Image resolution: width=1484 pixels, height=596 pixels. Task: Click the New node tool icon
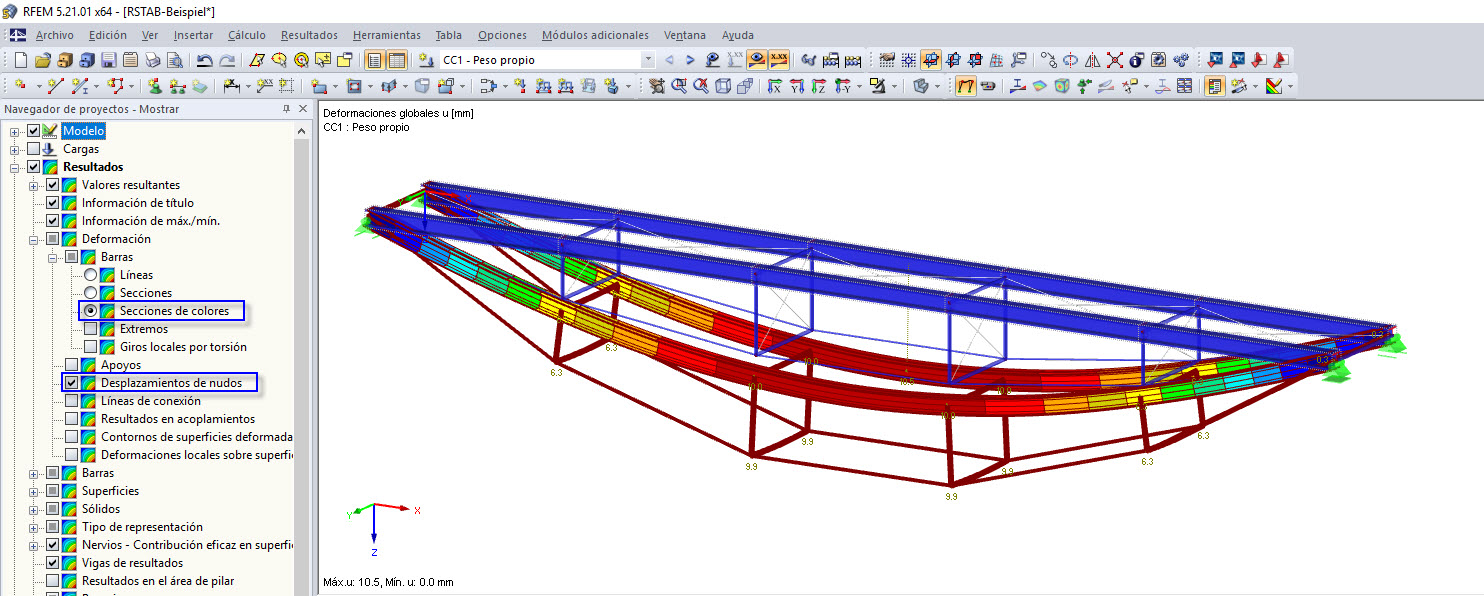pos(20,87)
